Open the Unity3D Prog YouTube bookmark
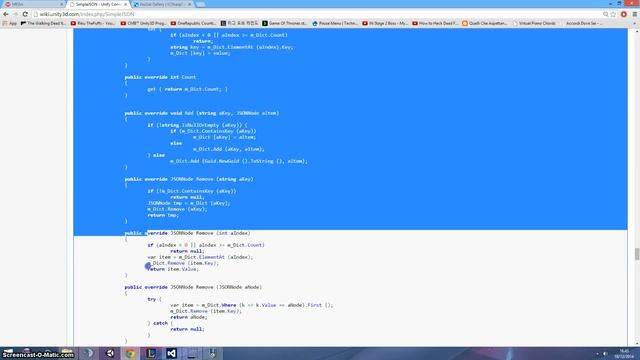Image resolution: width=640 pixels, height=360 pixels. (143, 23)
